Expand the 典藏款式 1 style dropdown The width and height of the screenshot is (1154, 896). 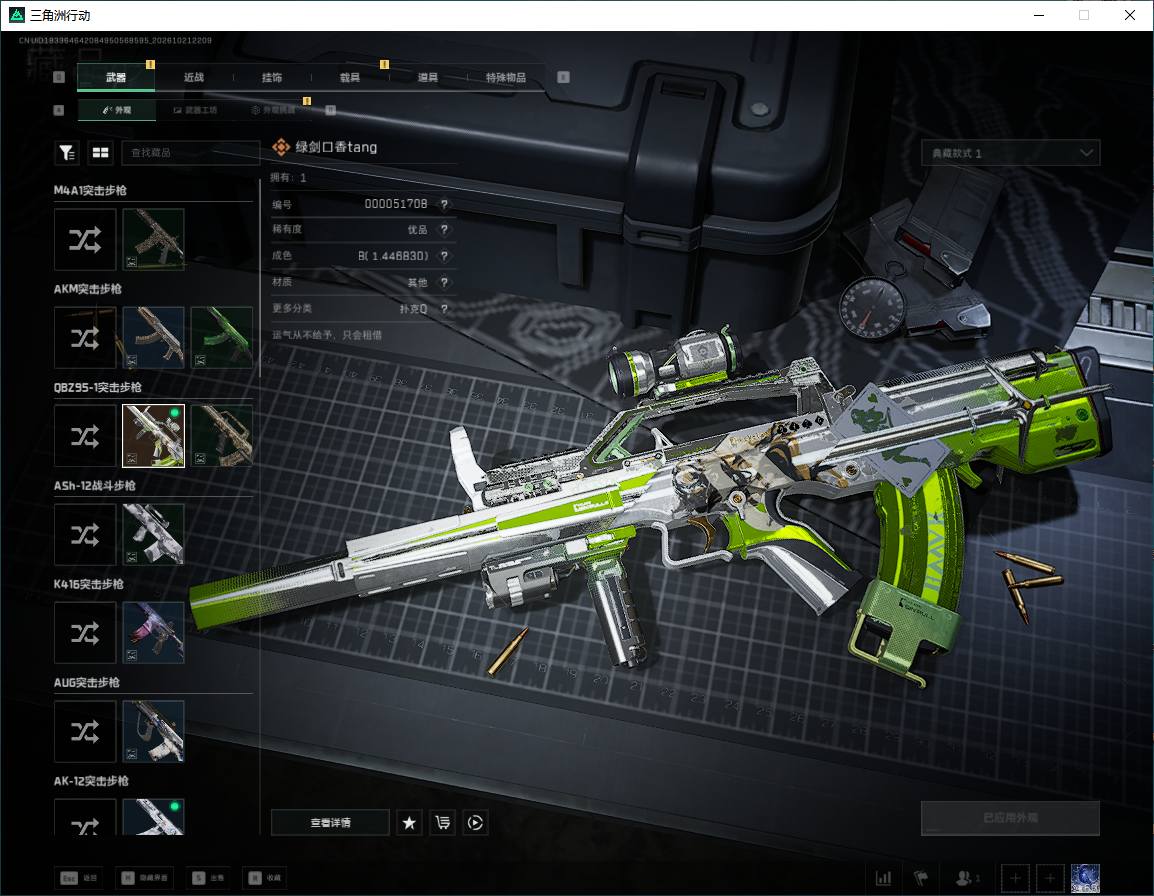click(x=1010, y=153)
